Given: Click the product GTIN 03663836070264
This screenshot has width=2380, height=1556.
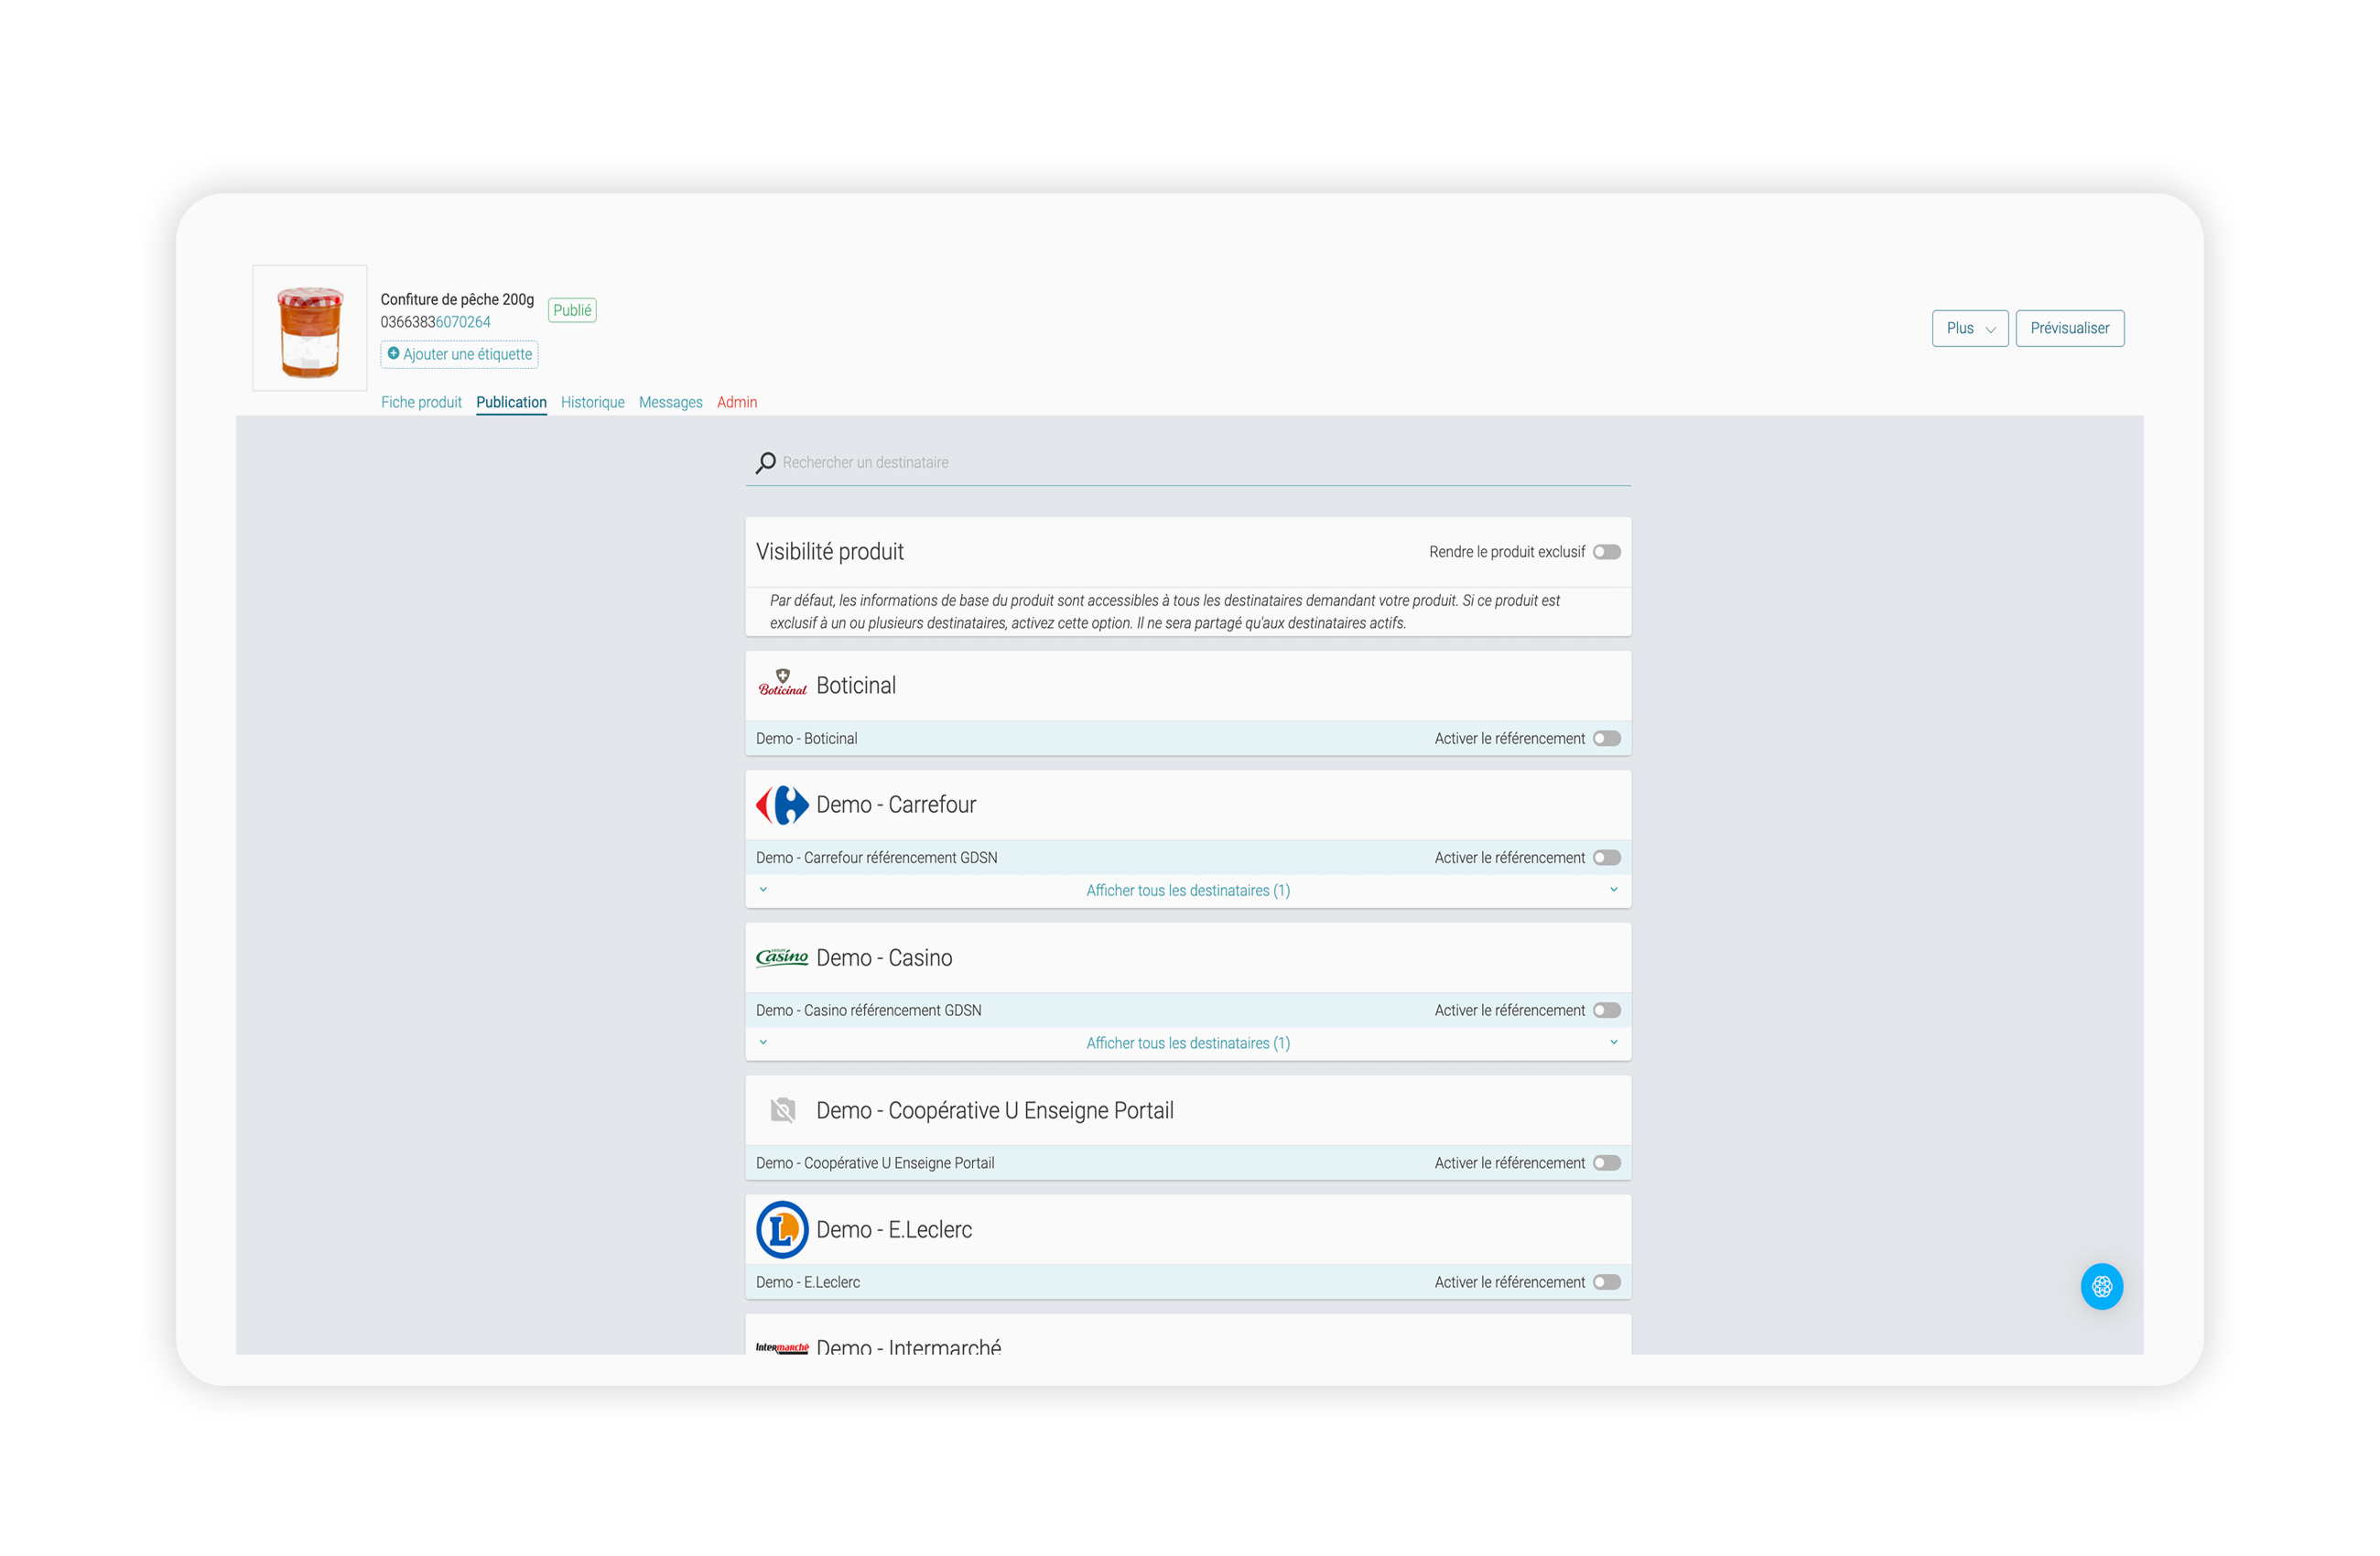Looking at the screenshot, I should (435, 322).
